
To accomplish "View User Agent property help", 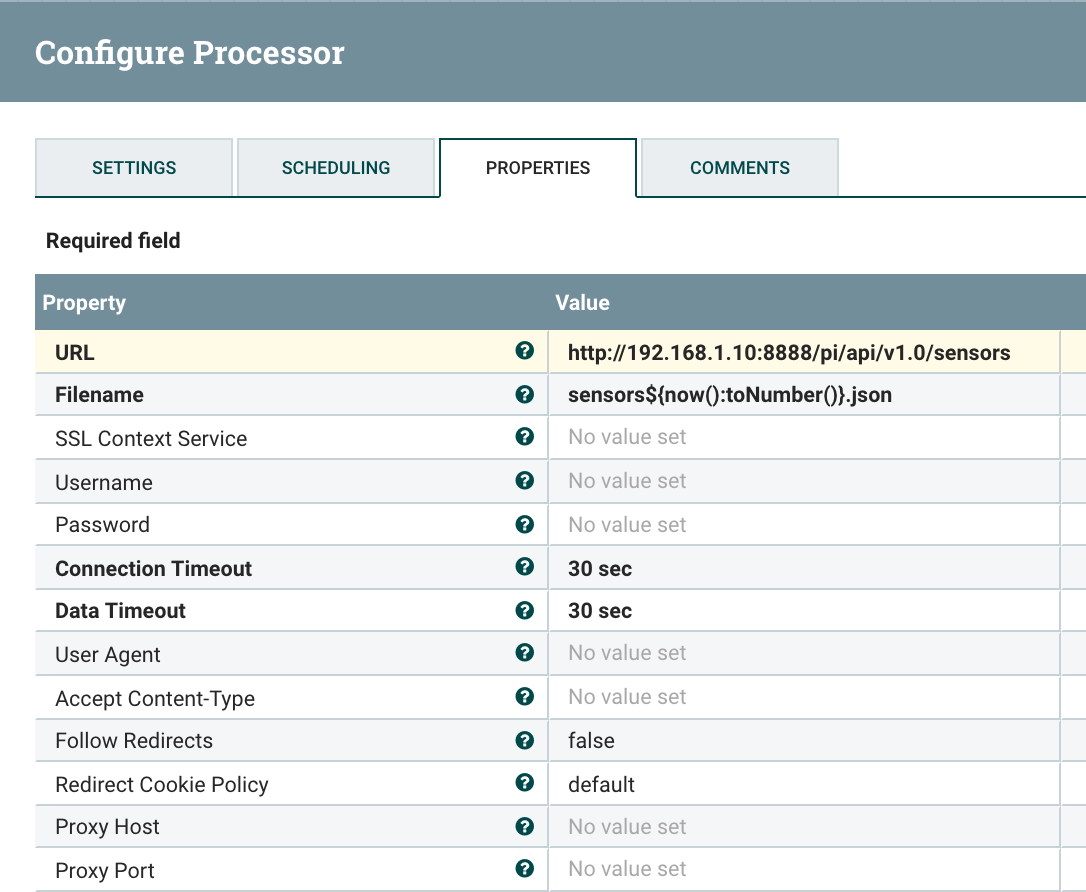I will click(x=524, y=653).
